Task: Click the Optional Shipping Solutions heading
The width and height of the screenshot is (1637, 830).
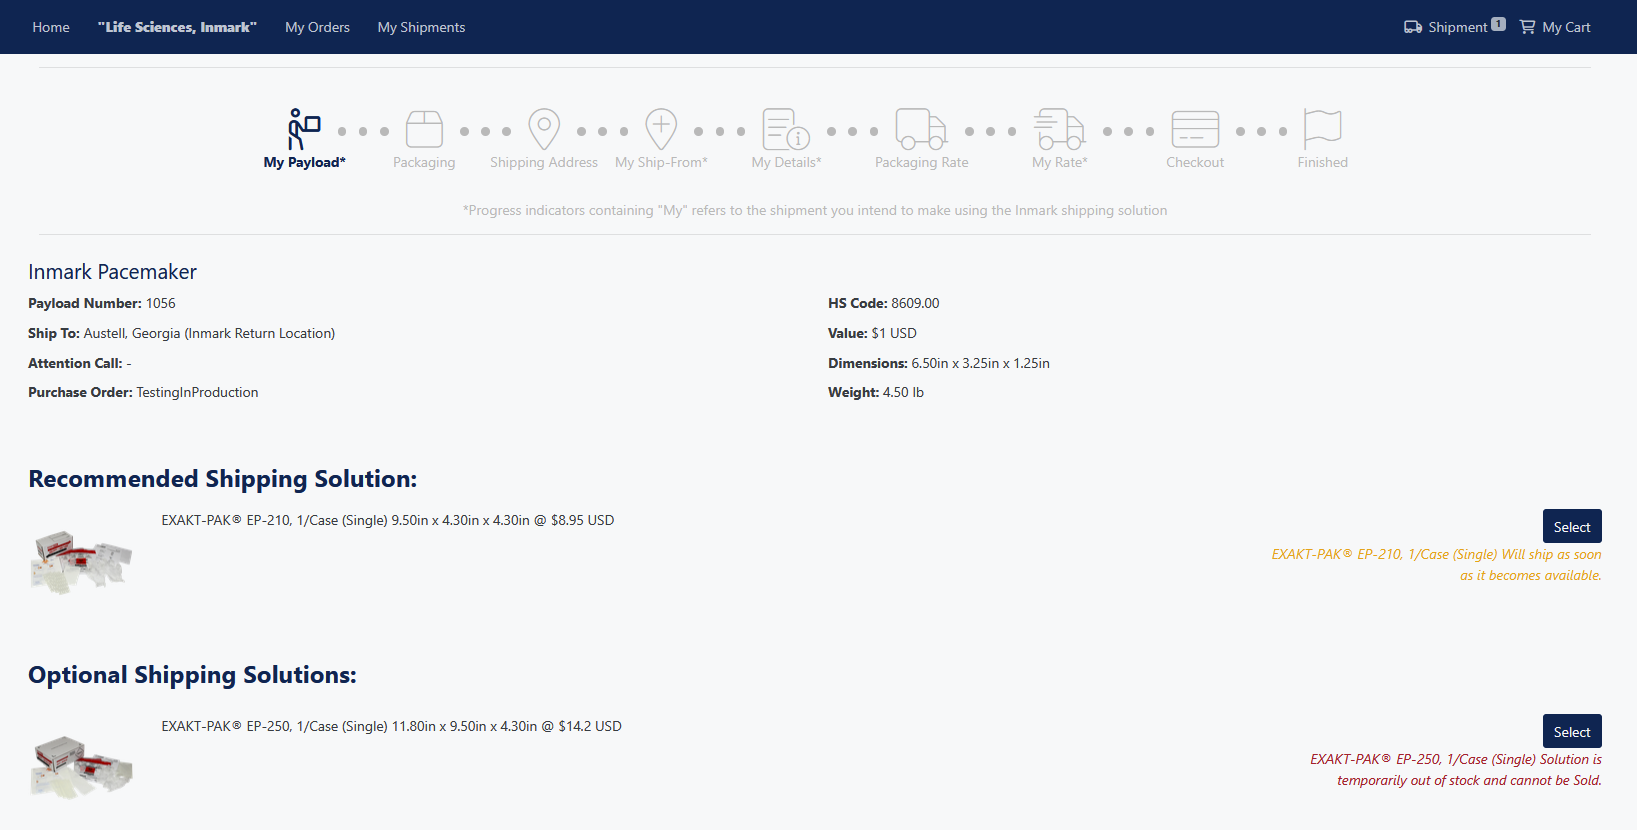Action: [x=192, y=675]
